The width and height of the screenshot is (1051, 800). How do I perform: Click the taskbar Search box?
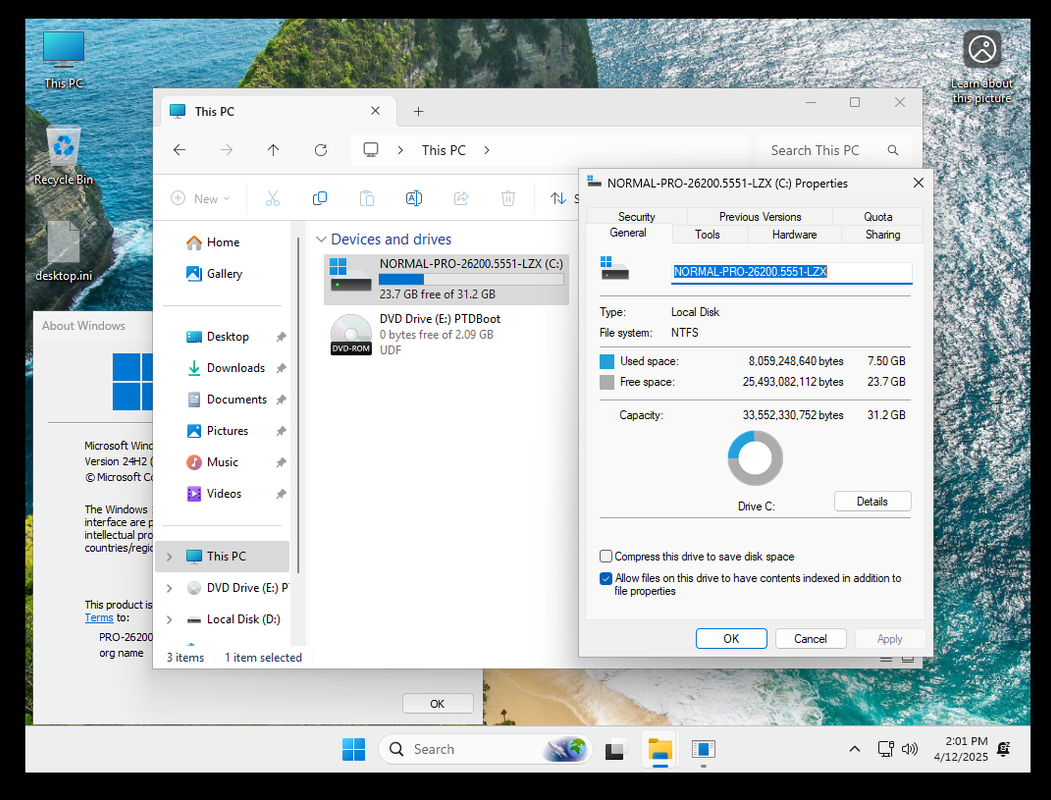pyautogui.click(x=485, y=749)
